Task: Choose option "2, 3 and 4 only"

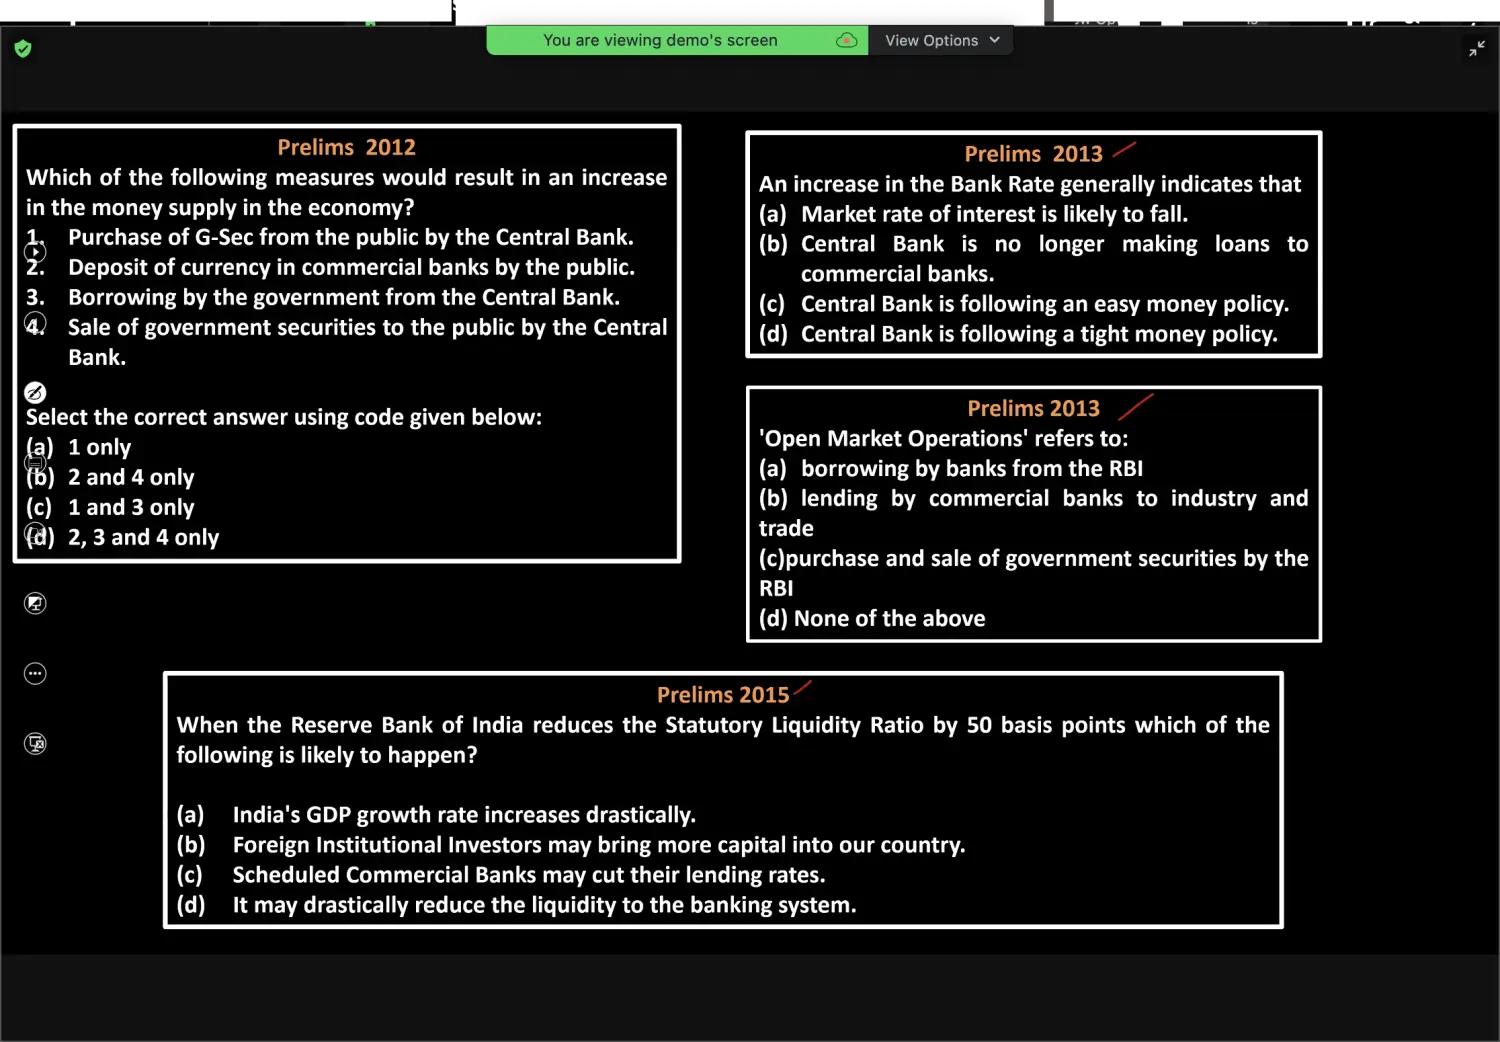Action: pos(142,537)
